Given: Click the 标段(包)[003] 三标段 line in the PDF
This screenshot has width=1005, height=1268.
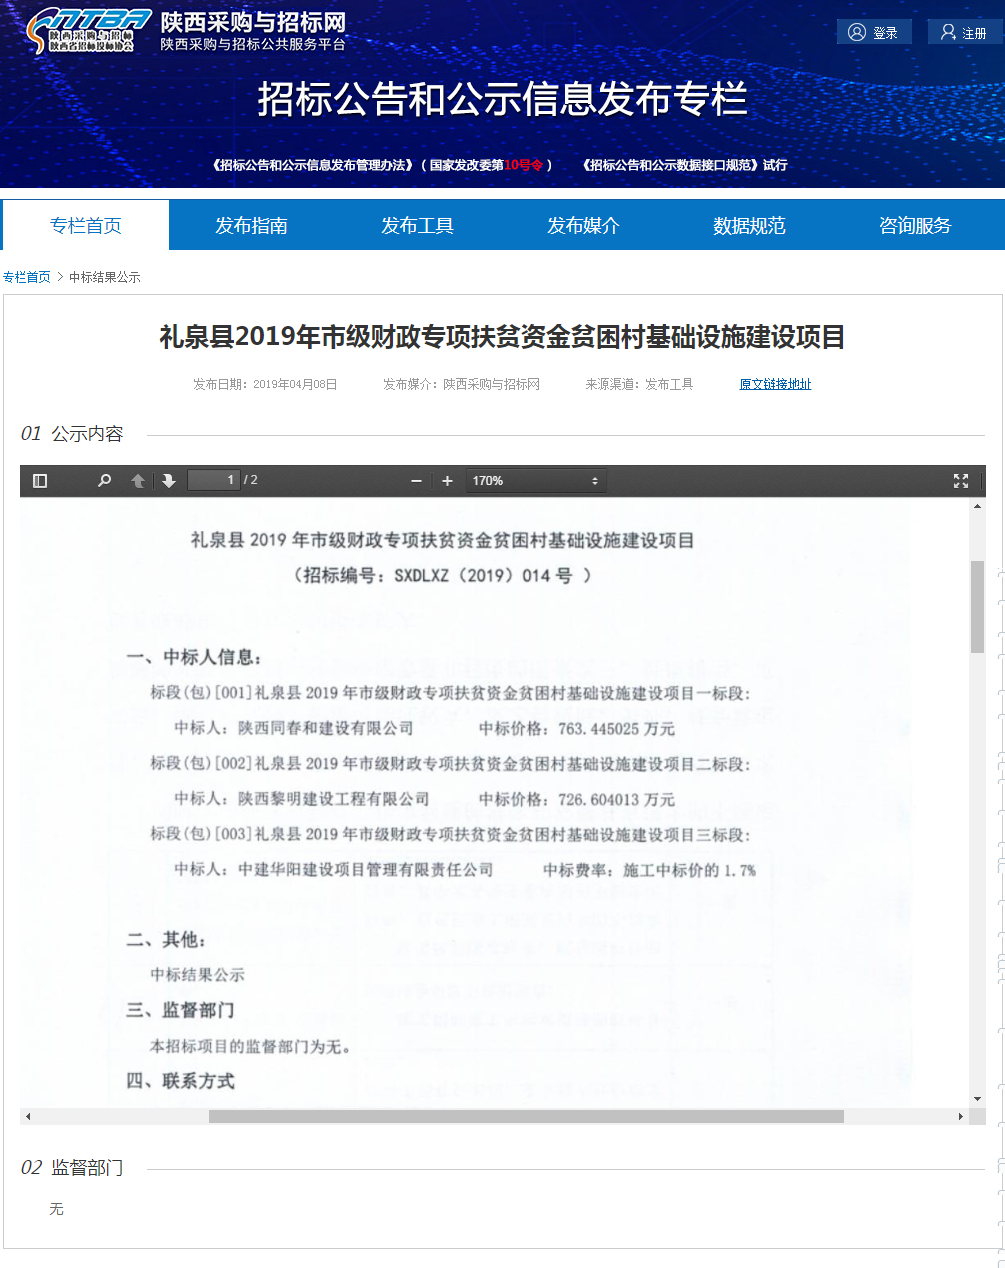Looking at the screenshot, I should 450,835.
